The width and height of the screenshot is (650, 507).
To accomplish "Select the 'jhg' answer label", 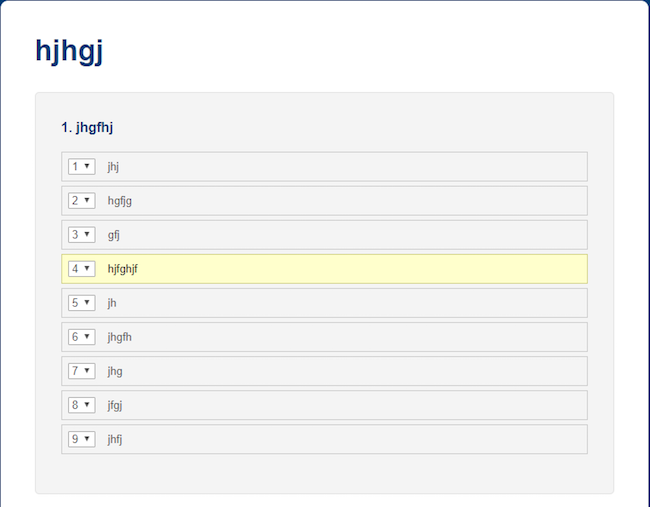I will [x=115, y=371].
